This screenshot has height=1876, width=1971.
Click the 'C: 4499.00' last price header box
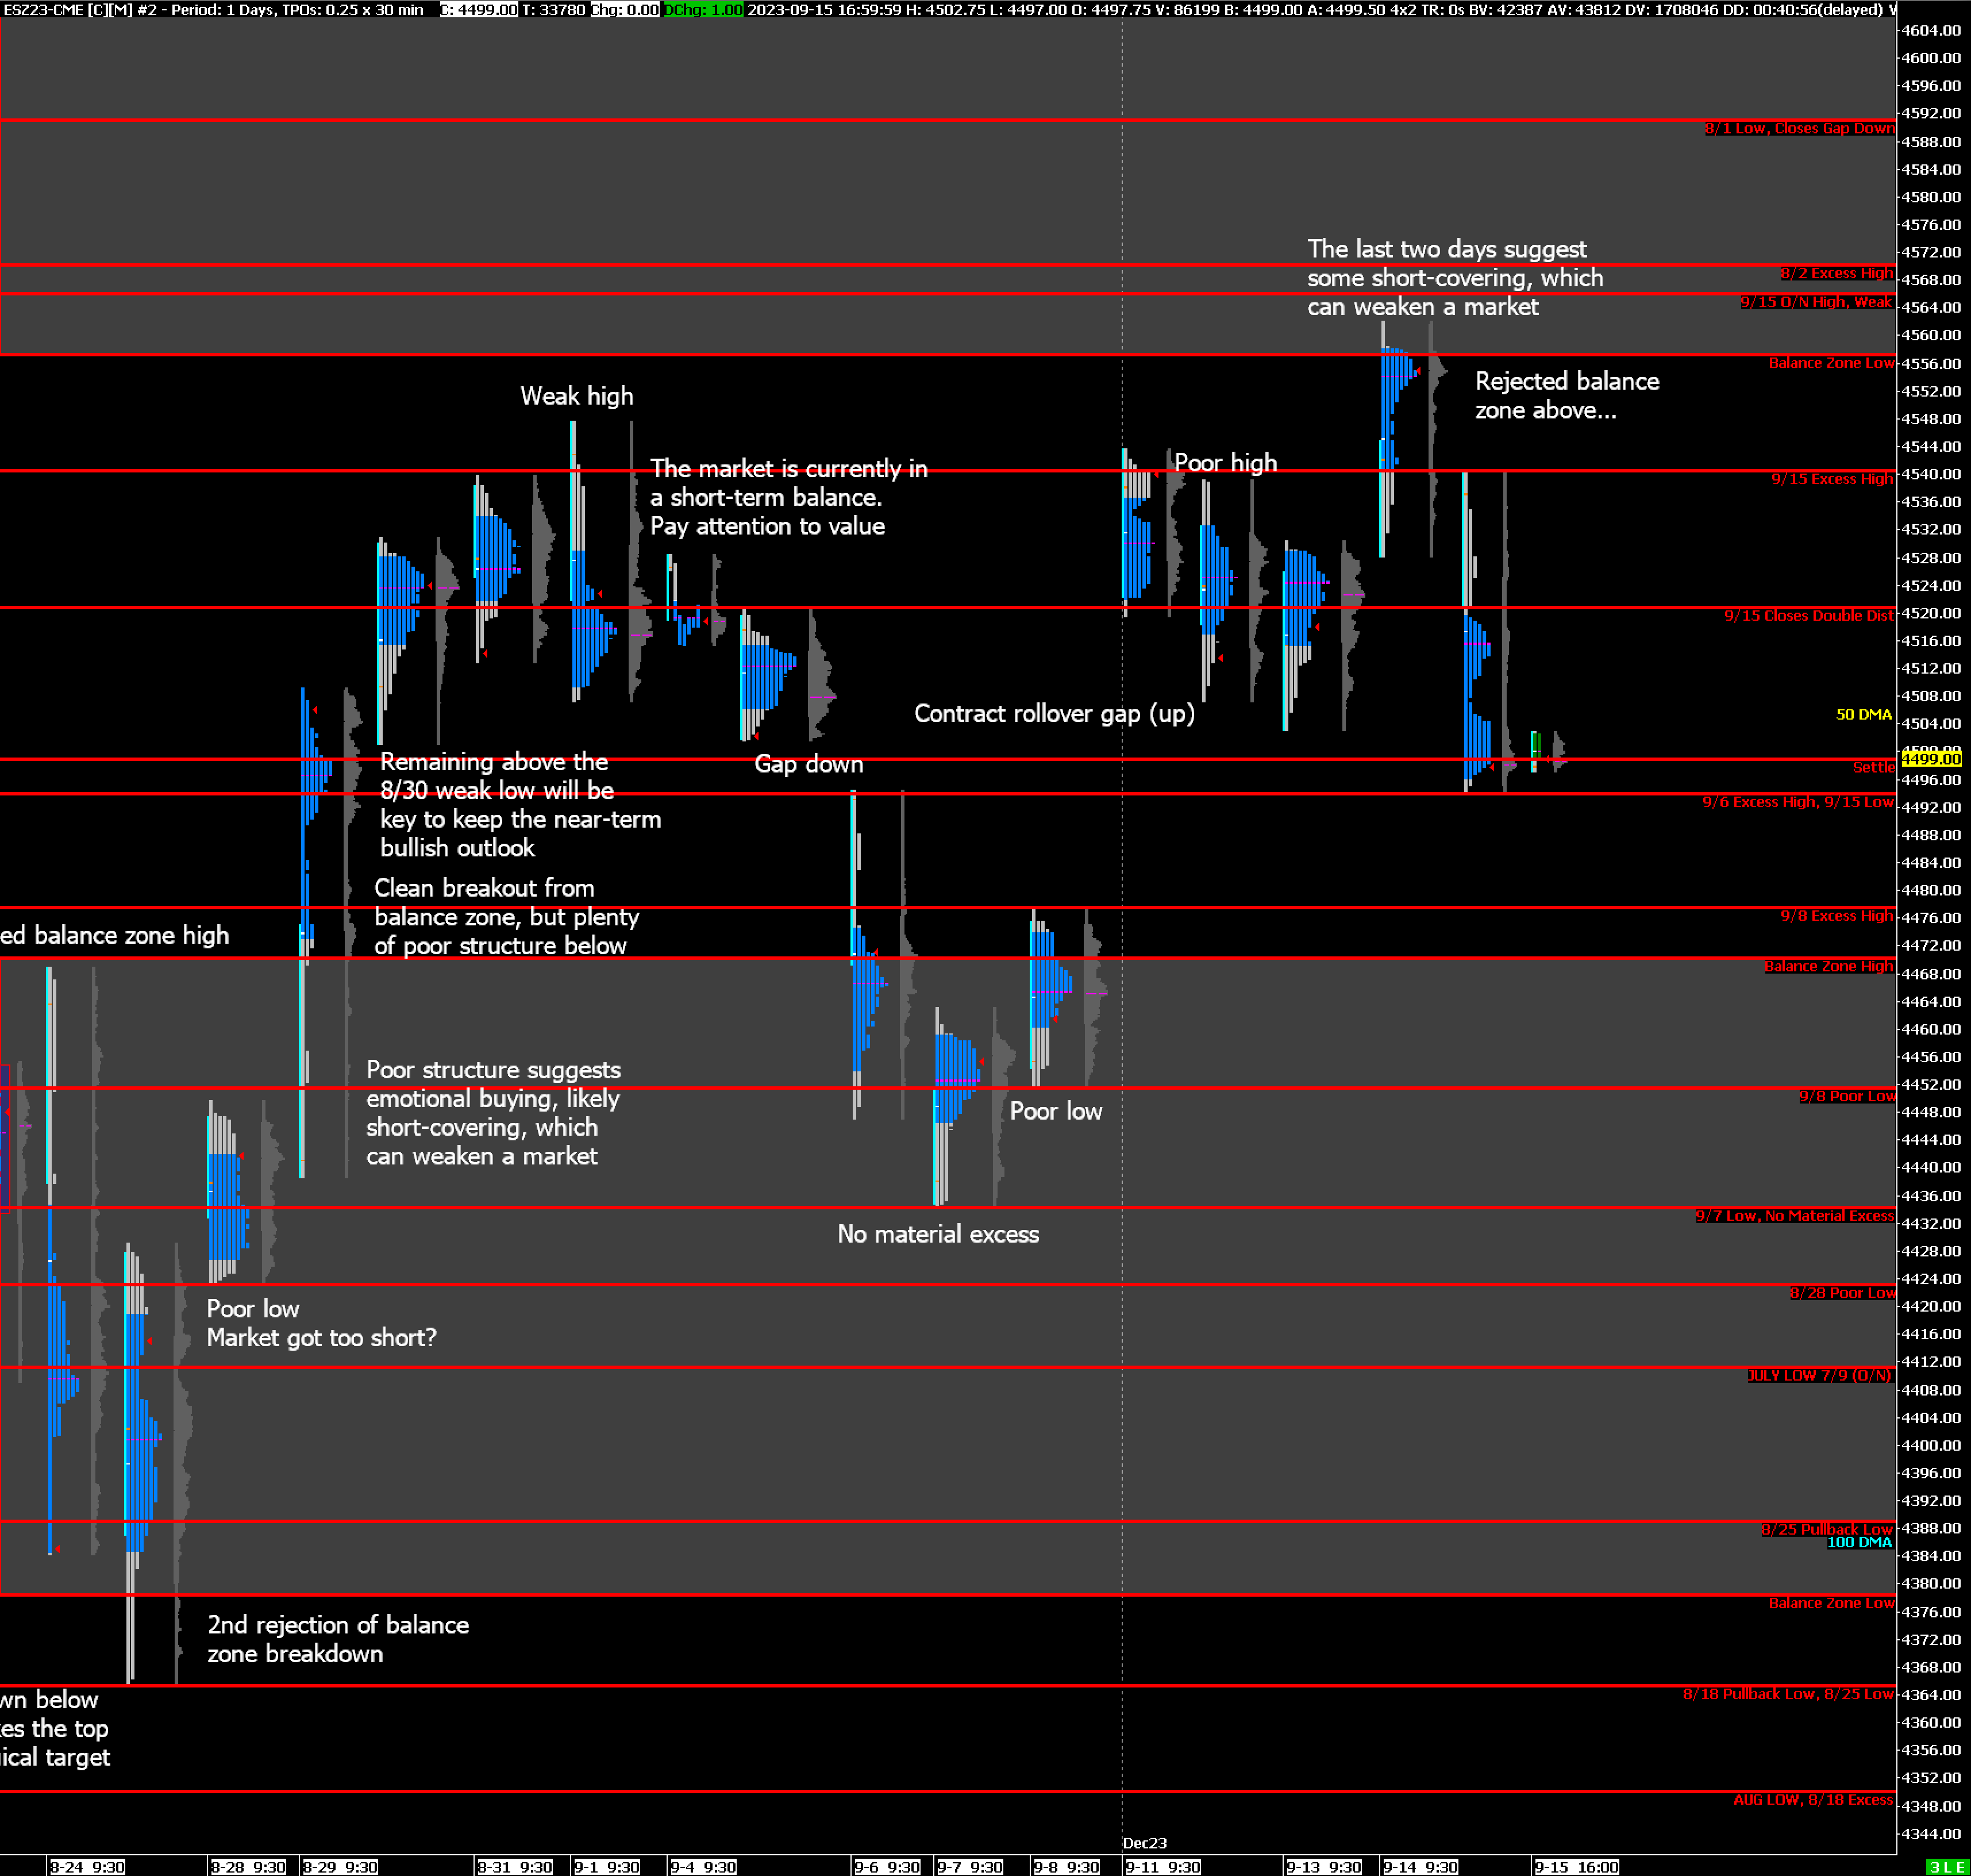tap(479, 9)
